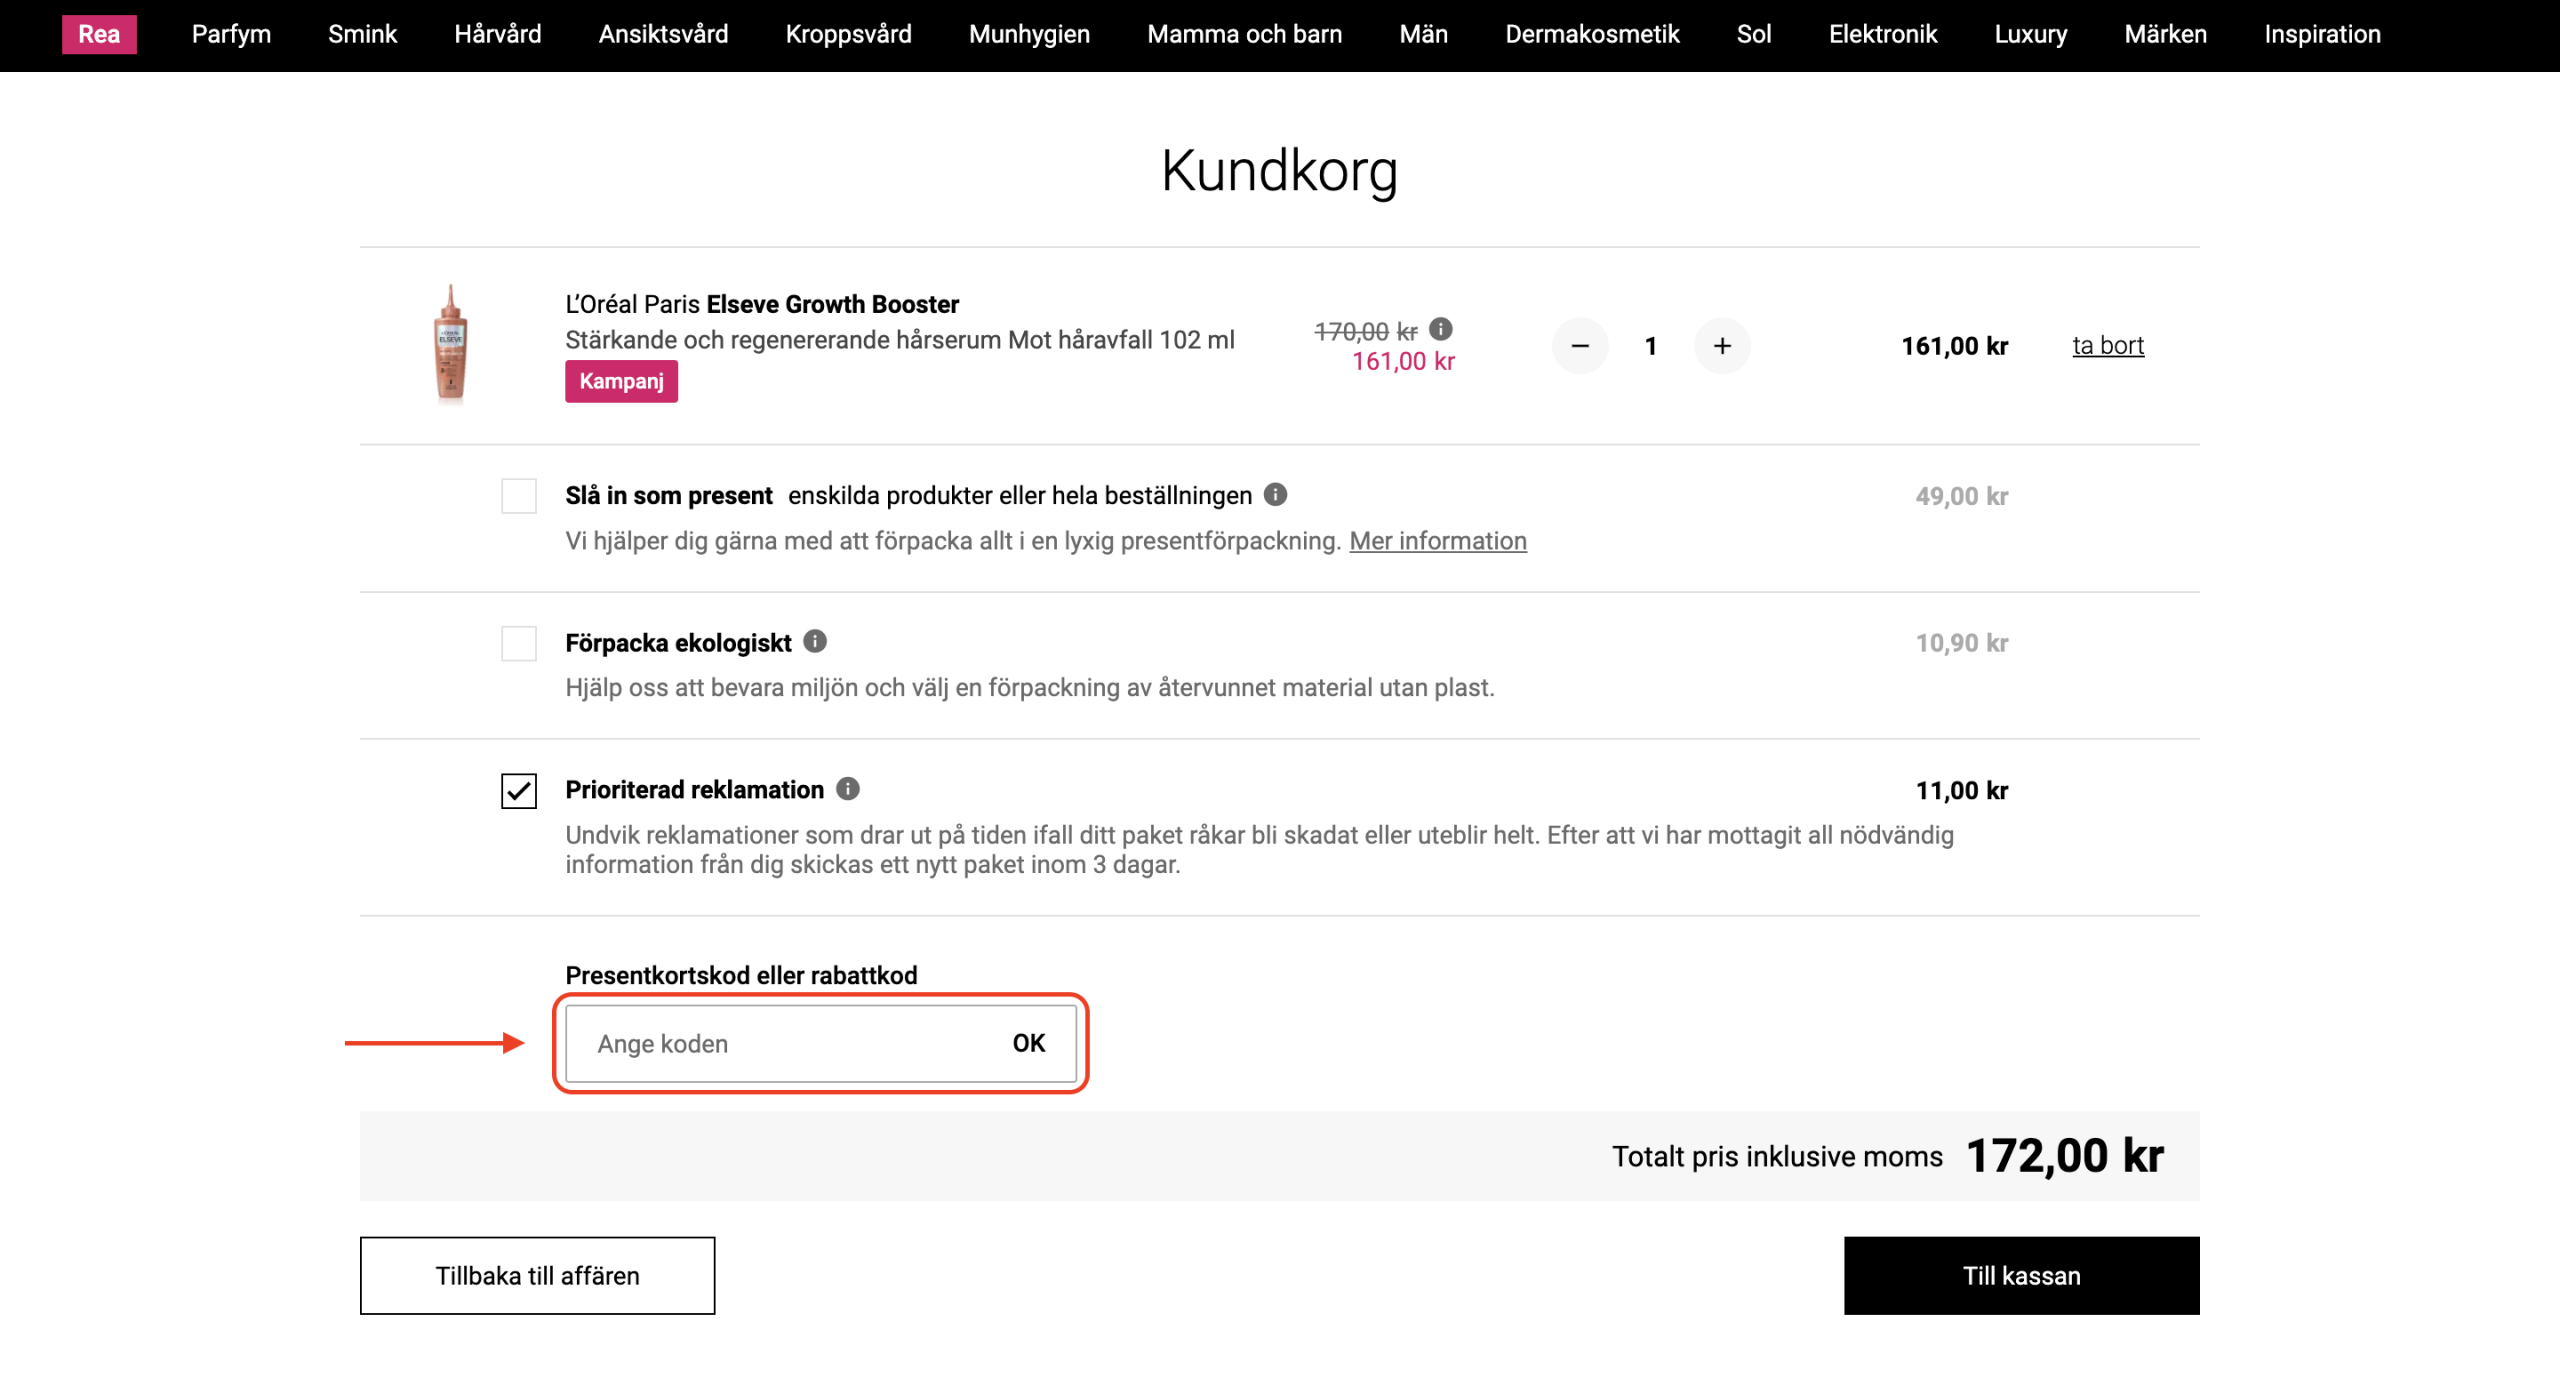
Task: Open info icon beside Slå in som present
Action: [x=1275, y=494]
